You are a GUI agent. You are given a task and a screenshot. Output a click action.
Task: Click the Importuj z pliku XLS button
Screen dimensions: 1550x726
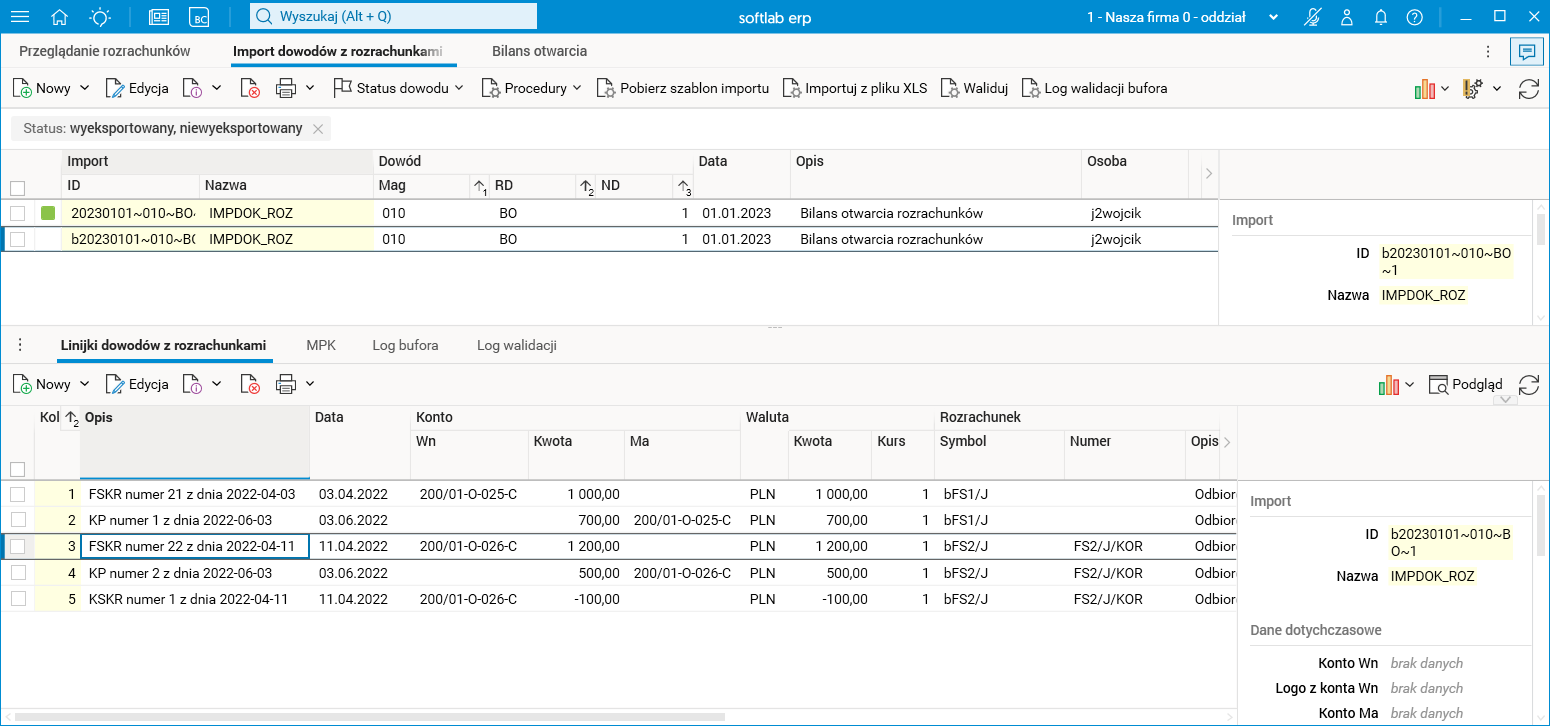[855, 88]
